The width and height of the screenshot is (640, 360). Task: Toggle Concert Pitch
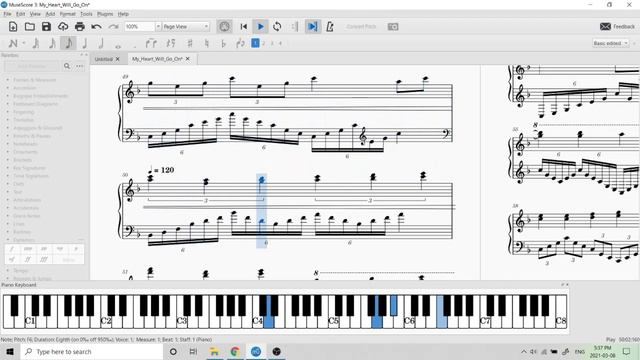[x=361, y=27]
